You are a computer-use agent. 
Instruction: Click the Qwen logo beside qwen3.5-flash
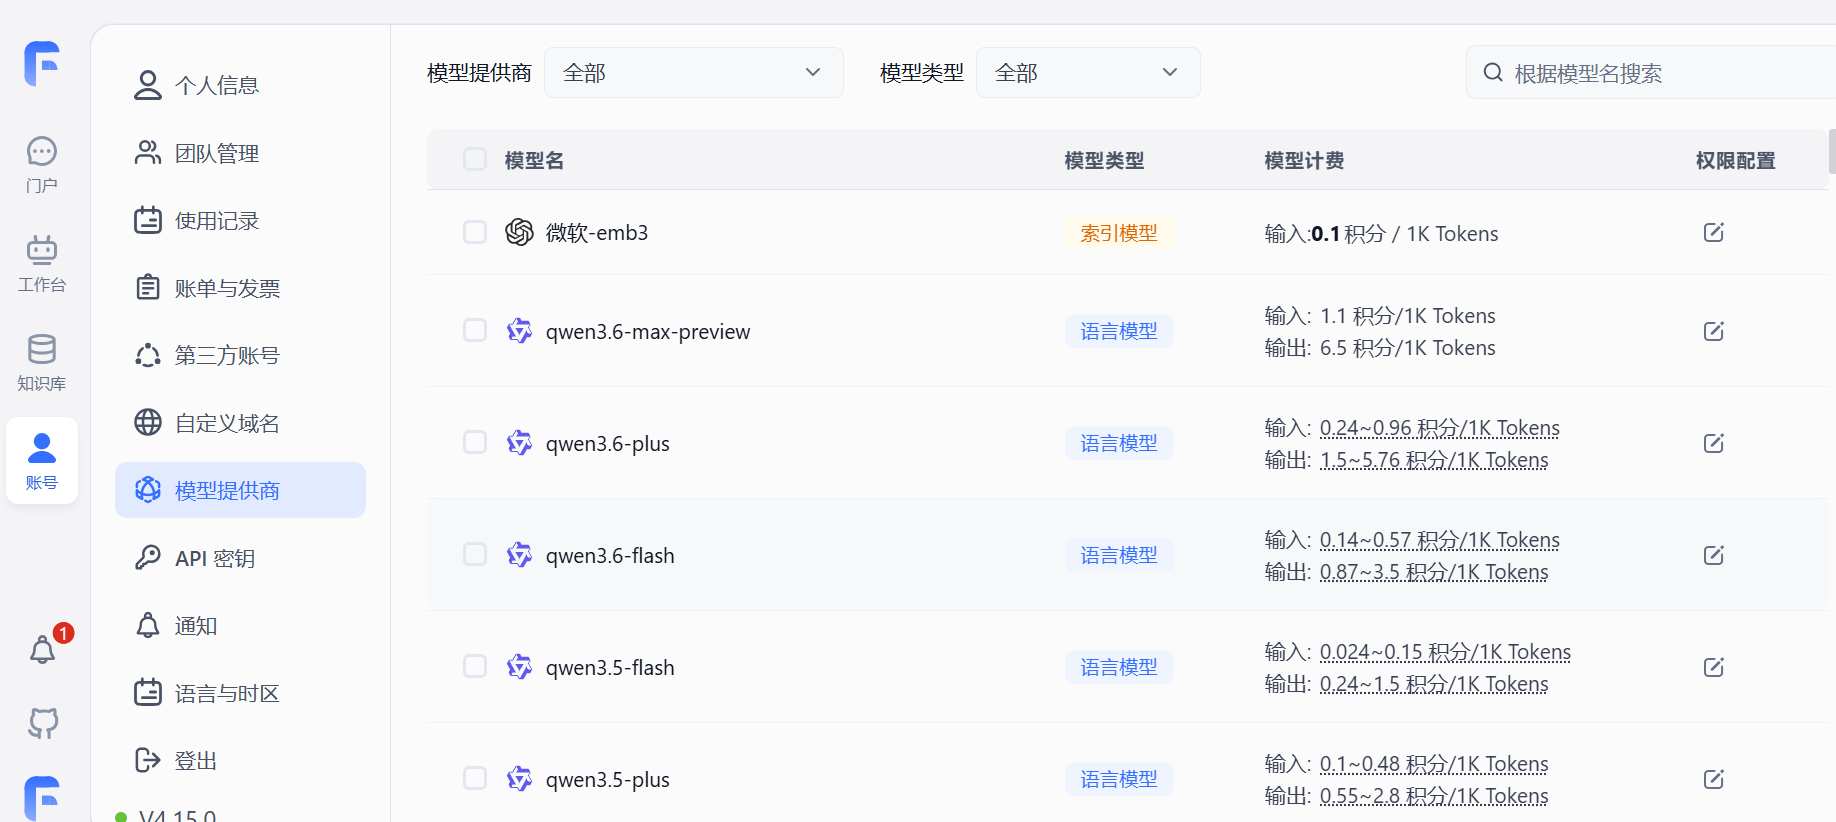point(519,667)
